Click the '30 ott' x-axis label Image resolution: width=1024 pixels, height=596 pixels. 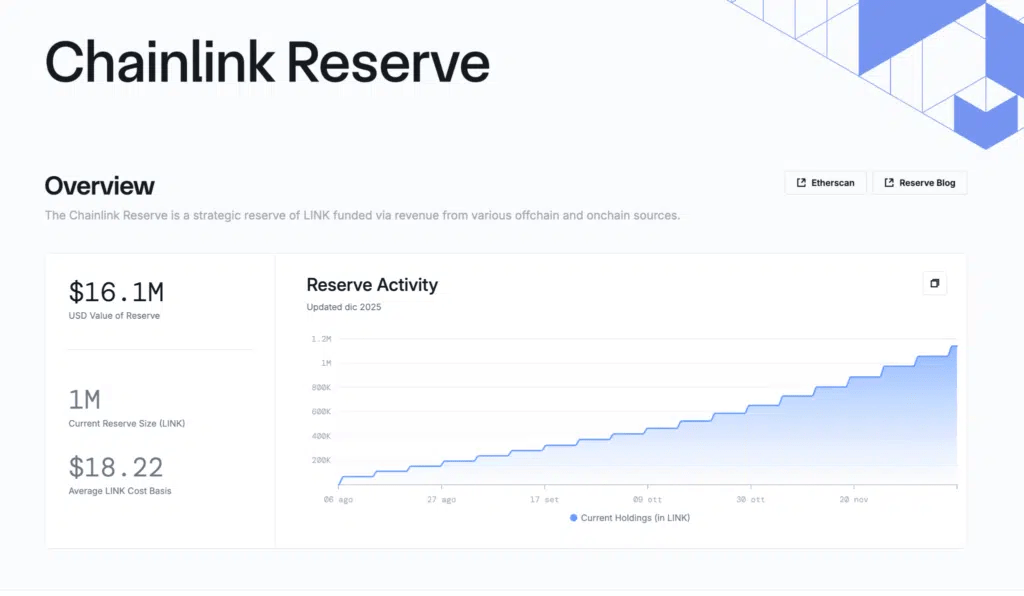coord(750,499)
